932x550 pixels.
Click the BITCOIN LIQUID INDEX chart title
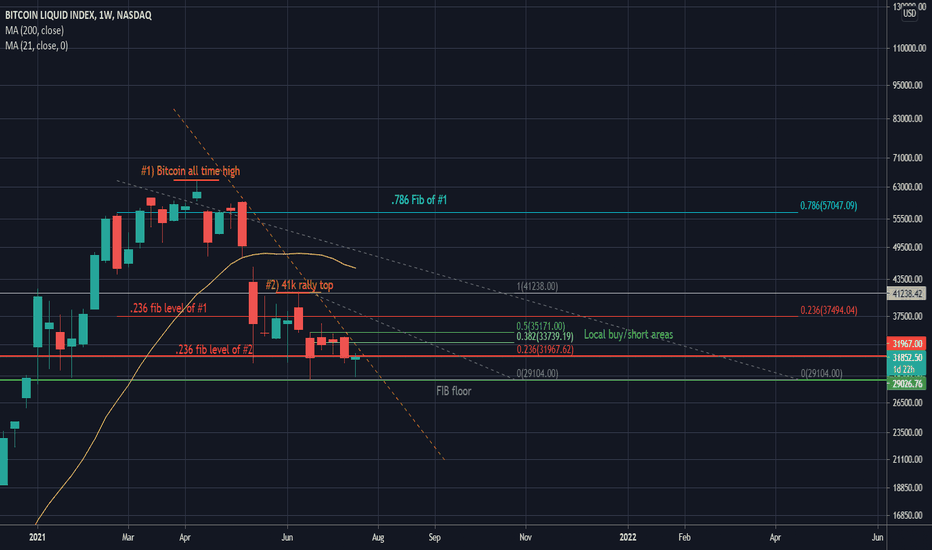(x=78, y=15)
